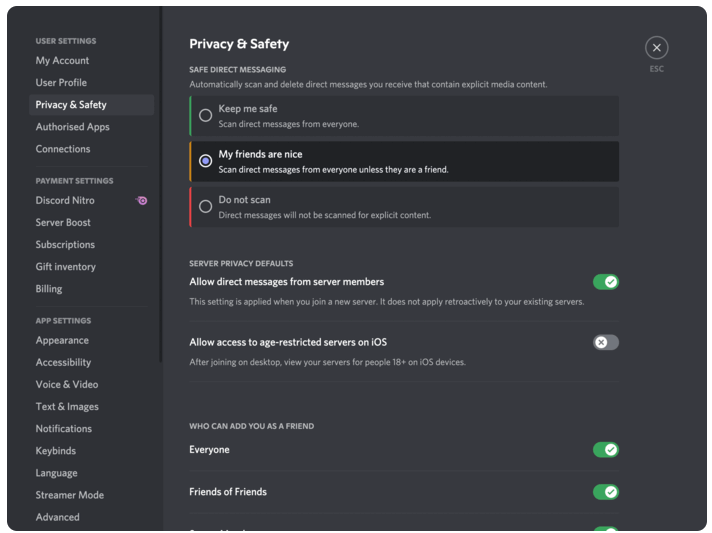The image size is (712, 533).
Task: Click the Nitro icon beside Discord Nitro
Action: coord(142,200)
